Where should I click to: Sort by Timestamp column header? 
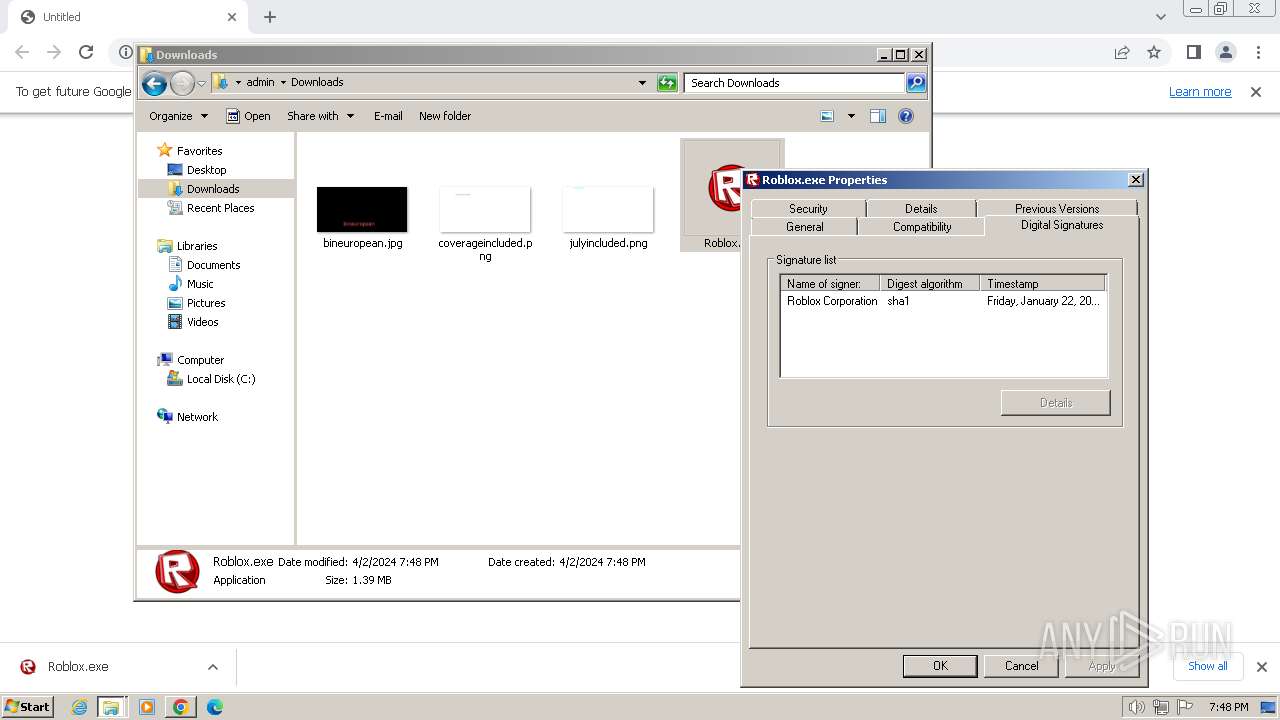[1043, 284]
